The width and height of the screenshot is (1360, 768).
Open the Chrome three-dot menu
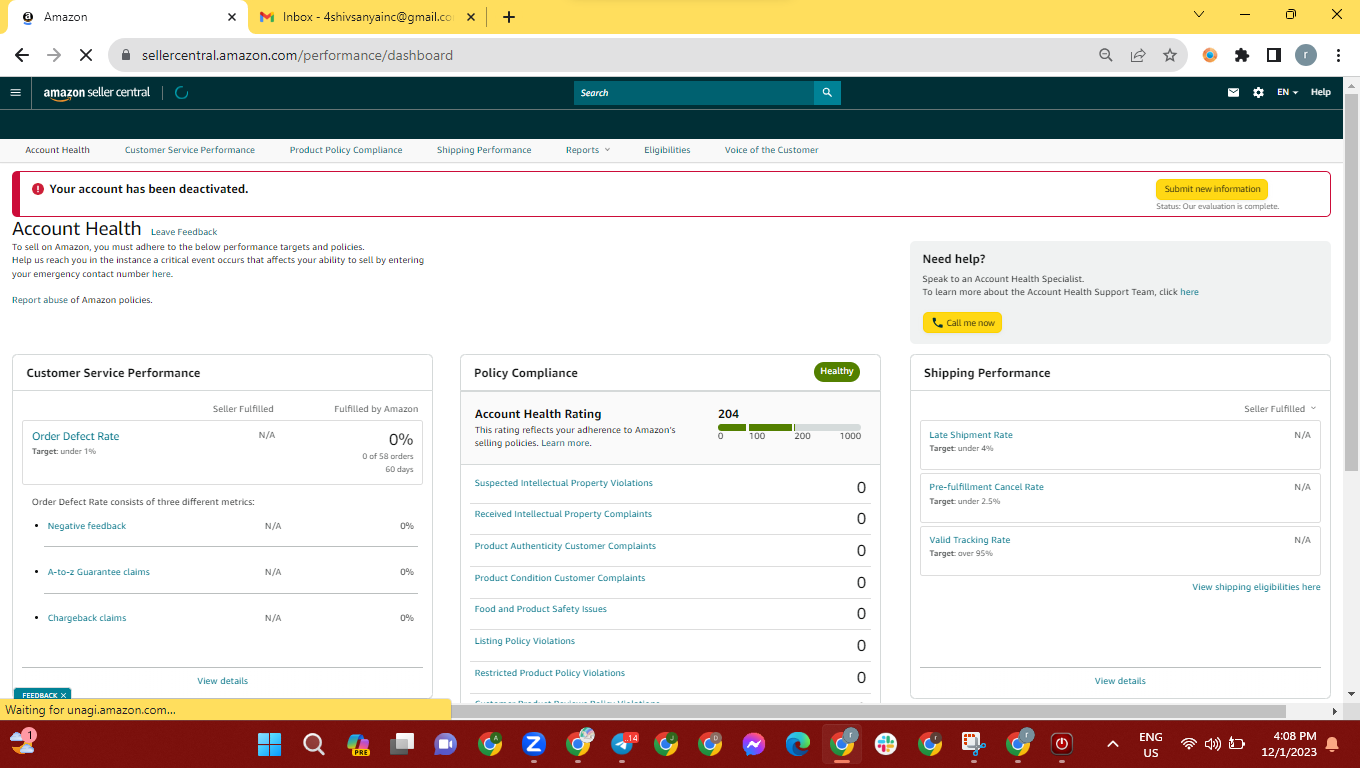(1338, 55)
